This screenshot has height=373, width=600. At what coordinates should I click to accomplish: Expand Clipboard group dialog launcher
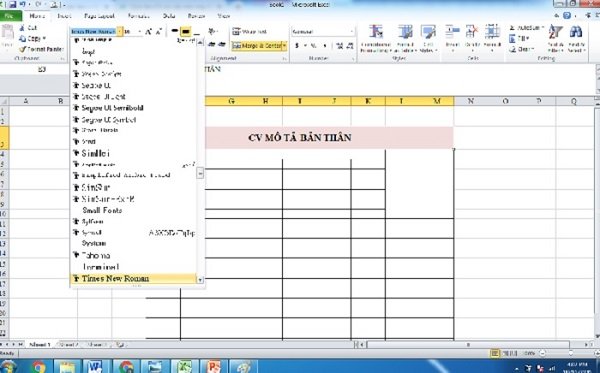(62, 59)
